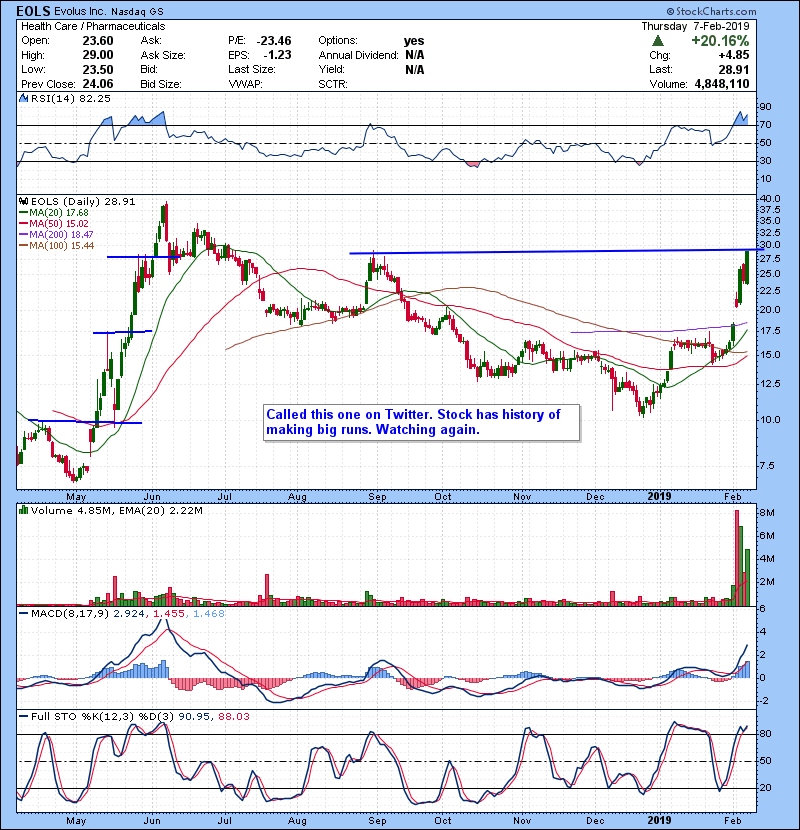Click the stochastic %D value 88.03
The height and width of the screenshot is (830, 800).
pos(233,717)
